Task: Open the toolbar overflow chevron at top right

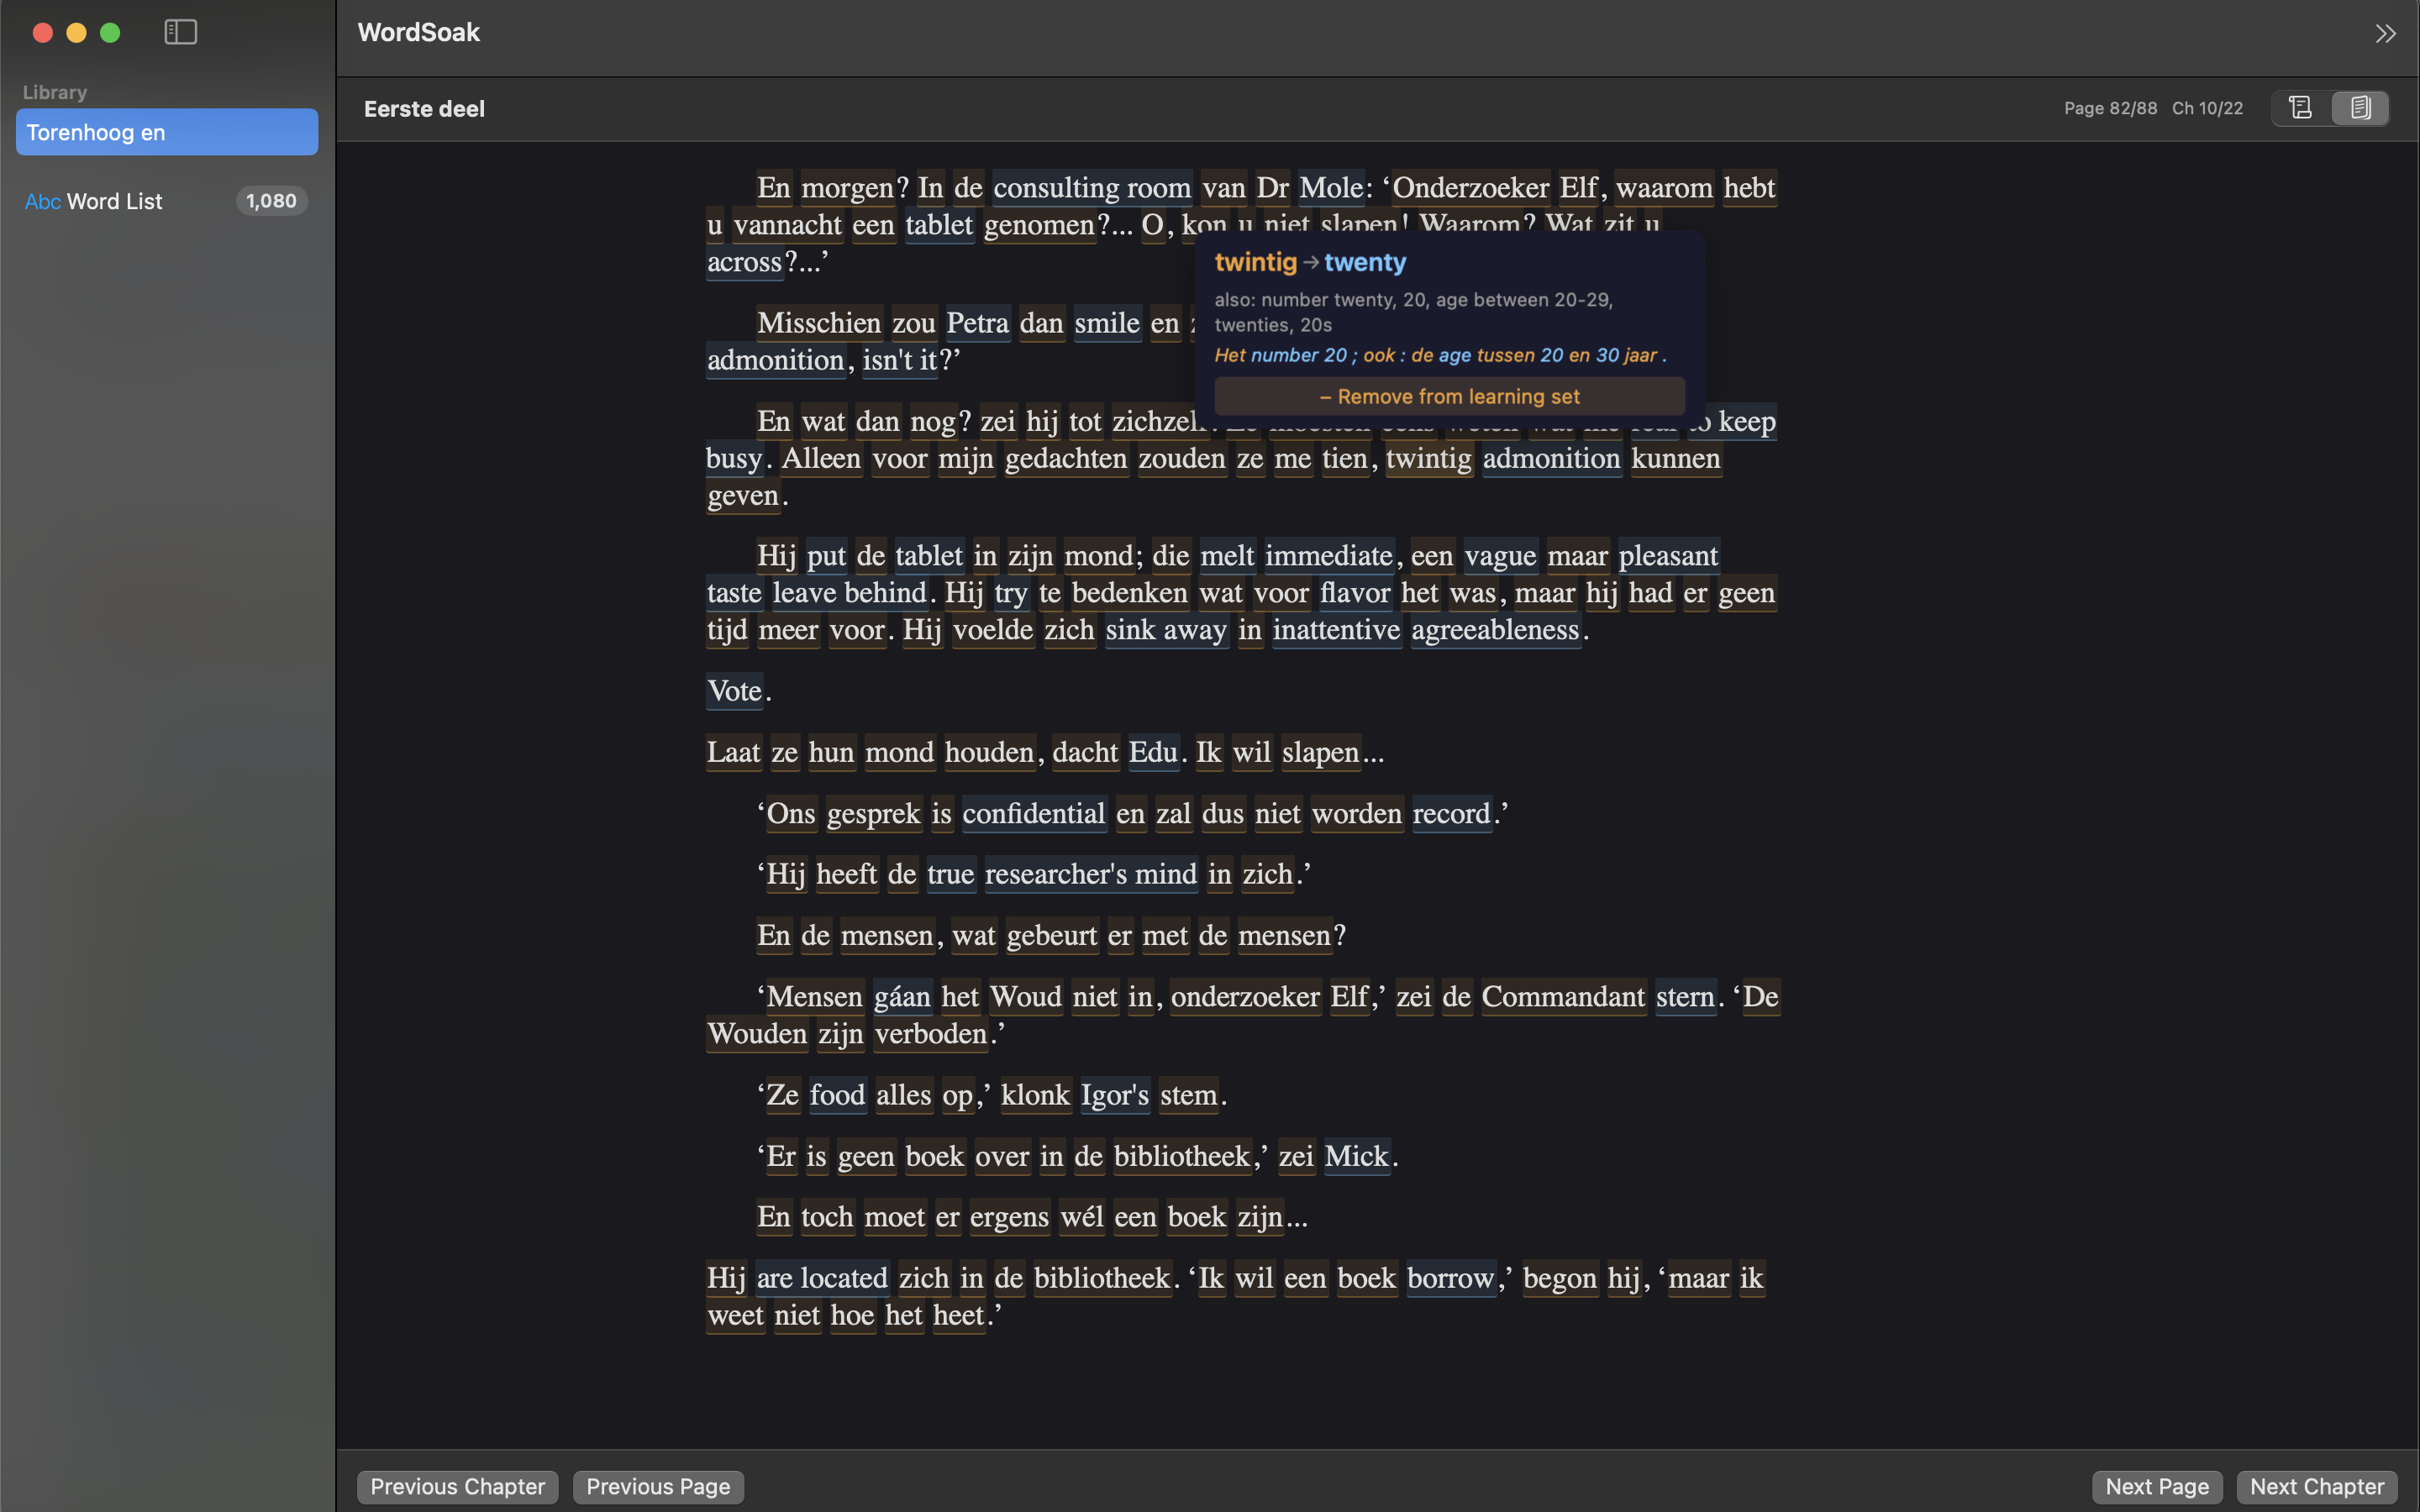Action: coord(2386,33)
